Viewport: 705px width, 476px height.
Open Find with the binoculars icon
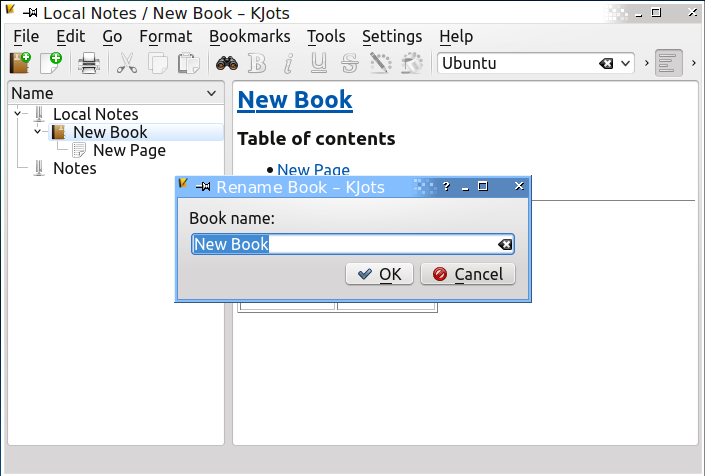[227, 63]
